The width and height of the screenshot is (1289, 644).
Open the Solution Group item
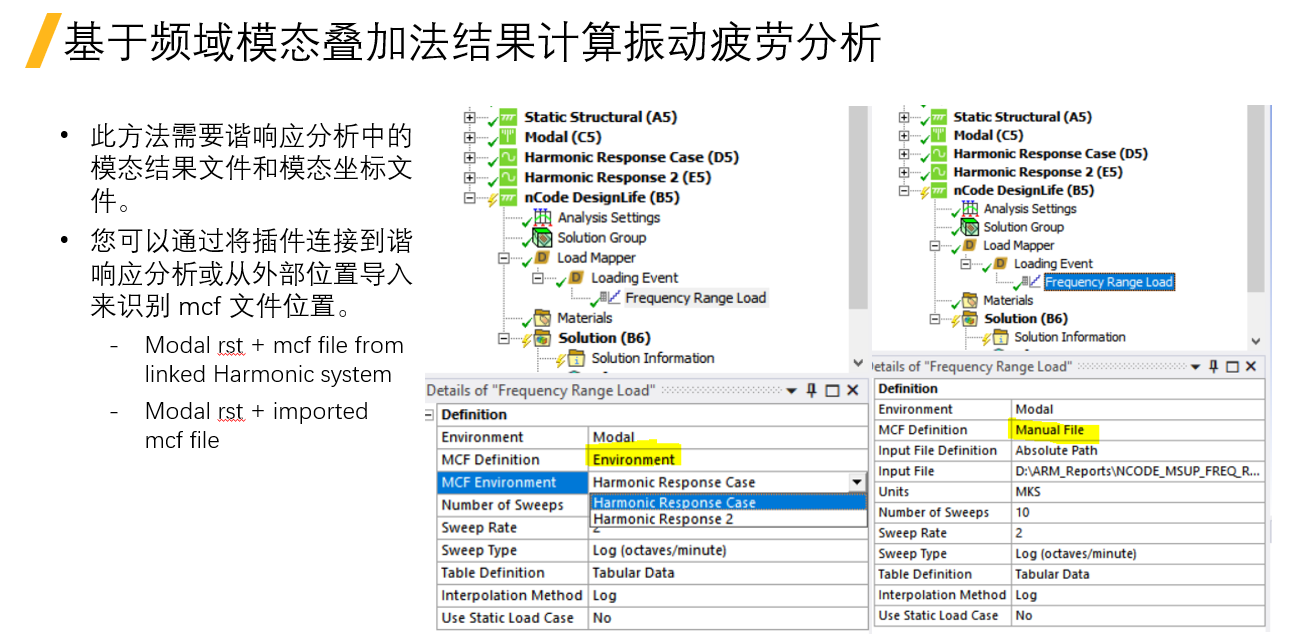click(543, 238)
